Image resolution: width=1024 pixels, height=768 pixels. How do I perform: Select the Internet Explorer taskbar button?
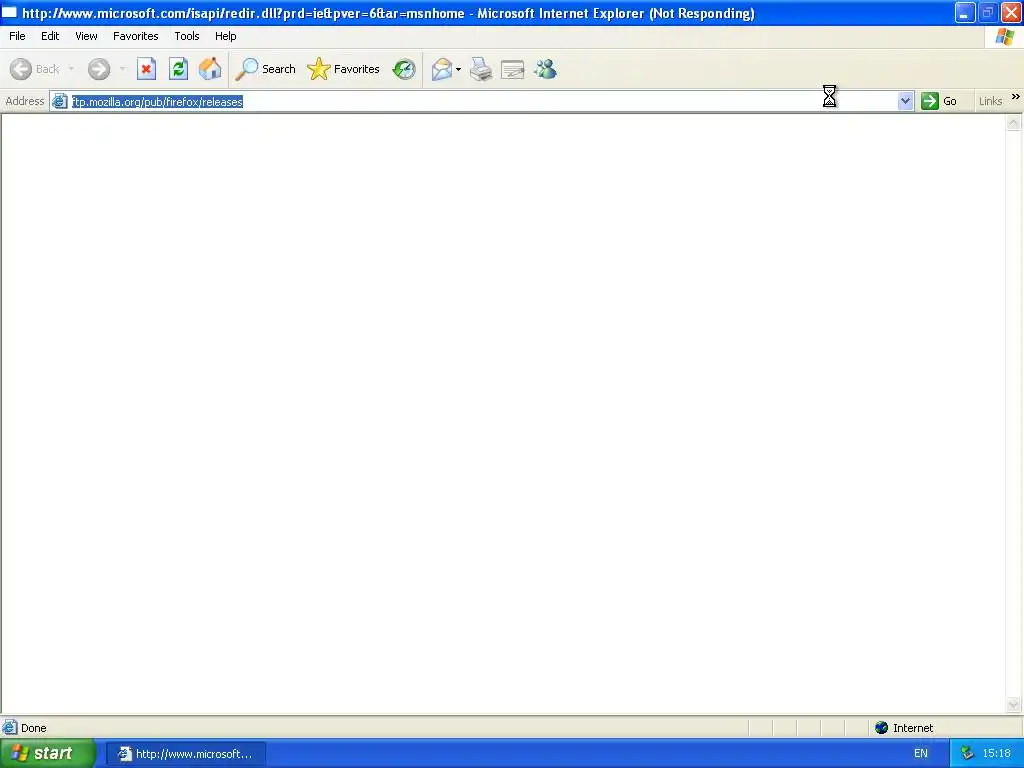pyautogui.click(x=186, y=754)
